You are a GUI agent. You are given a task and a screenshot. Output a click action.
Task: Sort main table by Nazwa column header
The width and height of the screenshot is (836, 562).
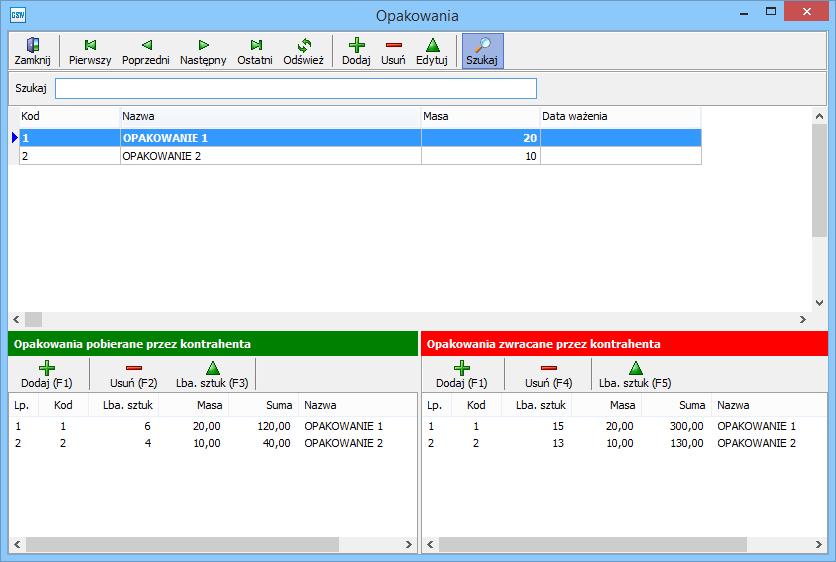pyautogui.click(x=270, y=116)
